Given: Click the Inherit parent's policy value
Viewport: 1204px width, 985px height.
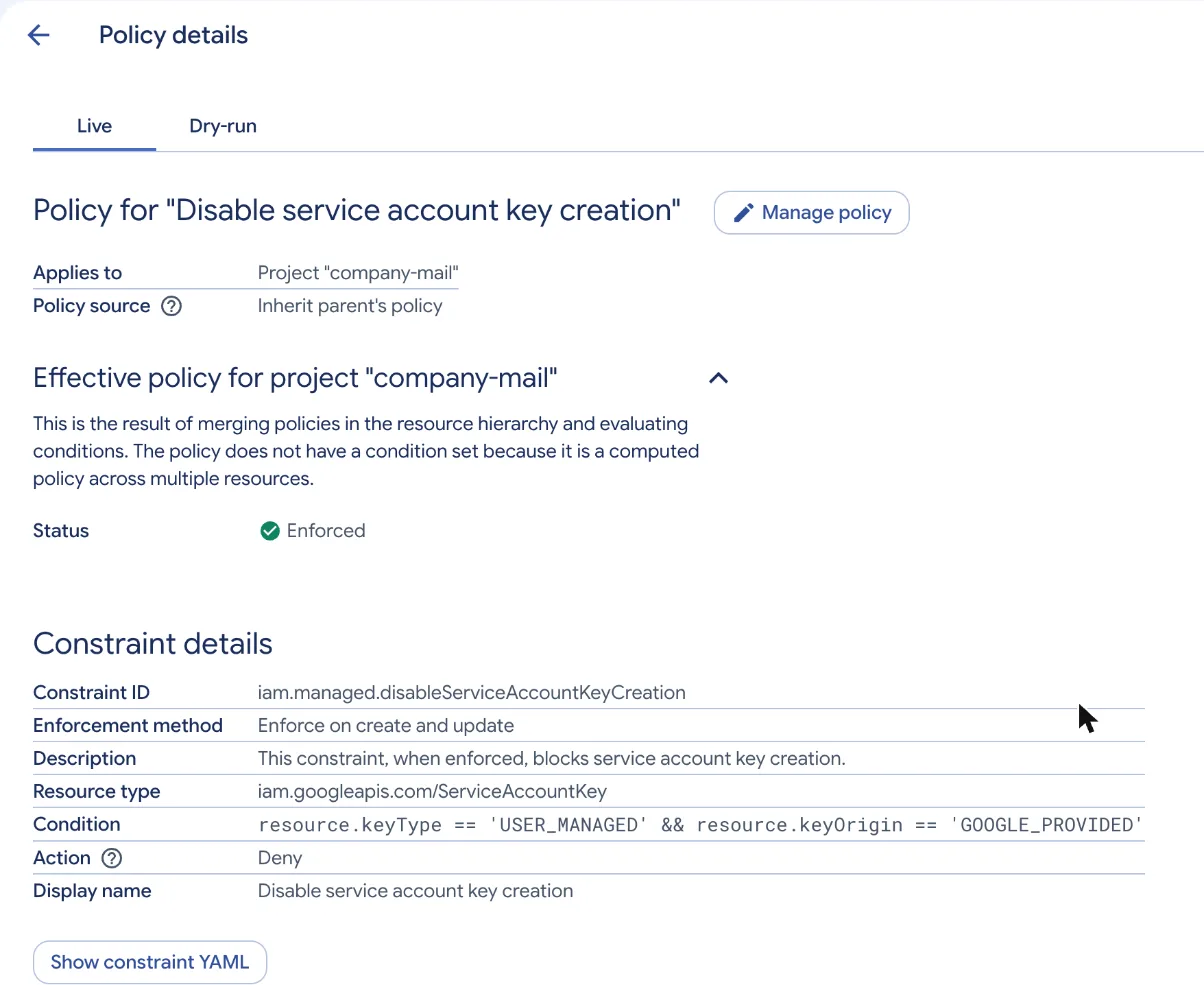Looking at the screenshot, I should pos(350,306).
